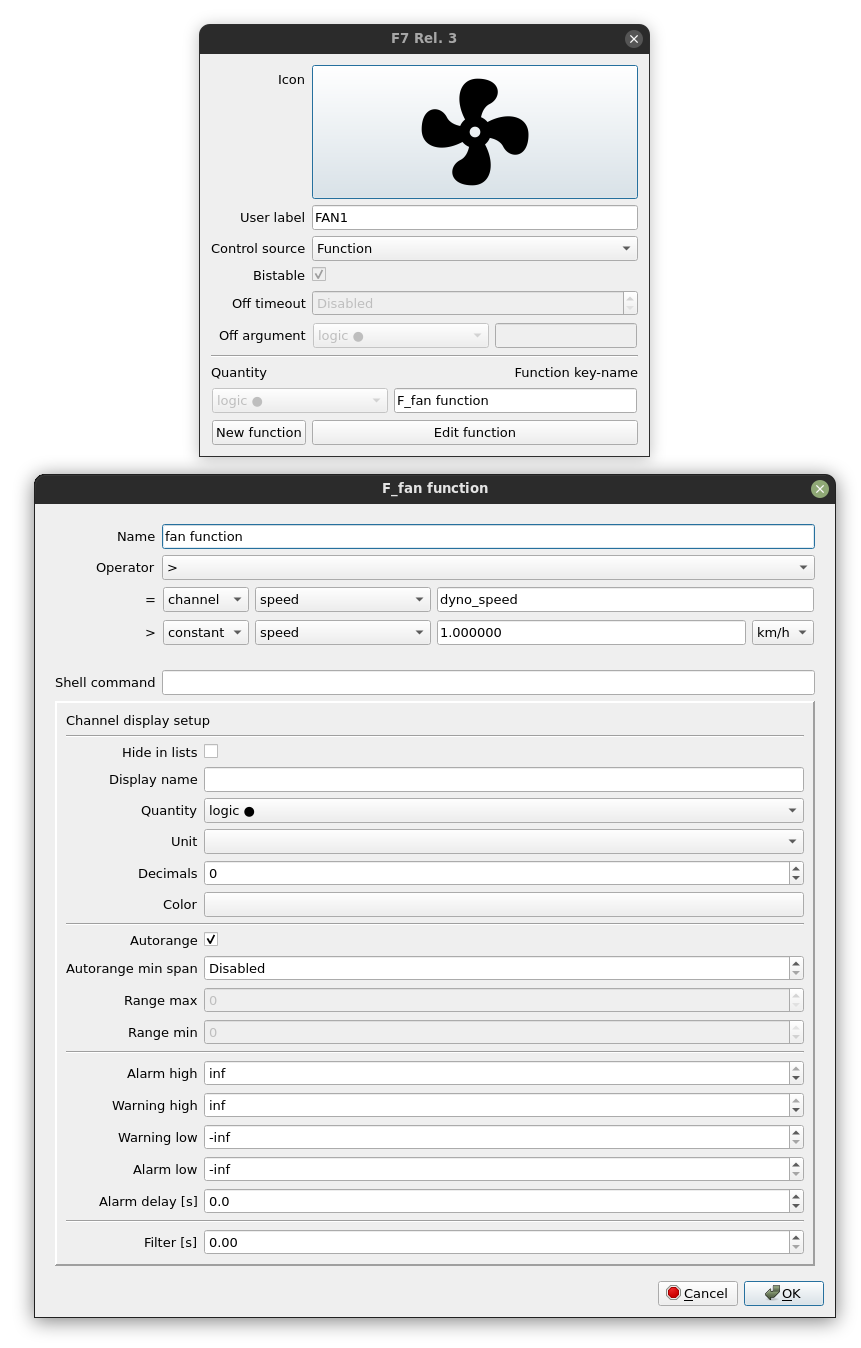The height and width of the screenshot is (1348, 861).
Task: Enable Hide in lists
Action: pyautogui.click(x=211, y=751)
